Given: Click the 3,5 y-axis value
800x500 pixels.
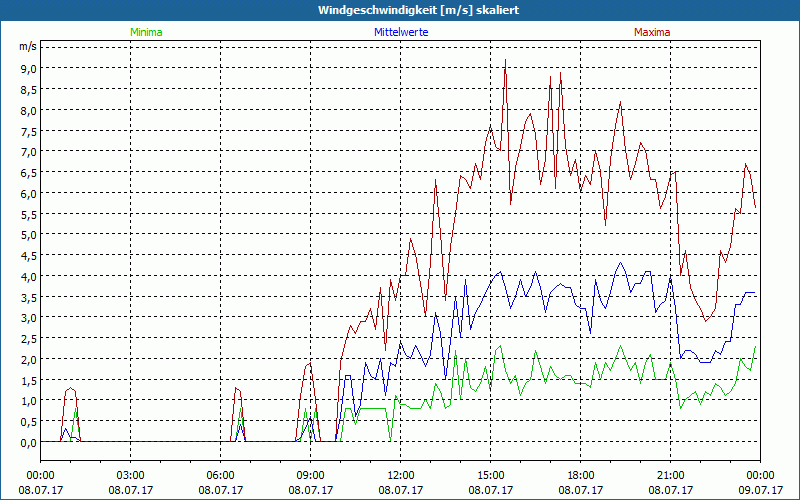Looking at the screenshot, I should tap(29, 297).
